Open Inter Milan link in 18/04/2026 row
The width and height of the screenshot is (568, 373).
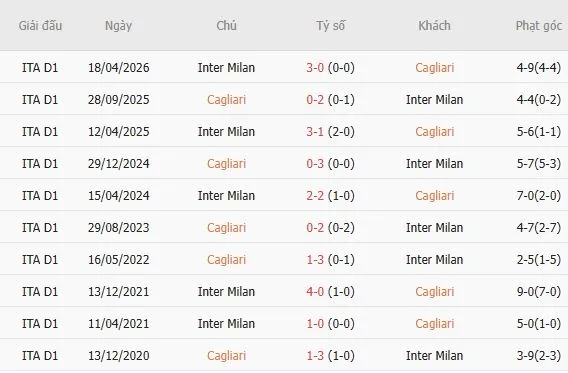tap(226, 68)
